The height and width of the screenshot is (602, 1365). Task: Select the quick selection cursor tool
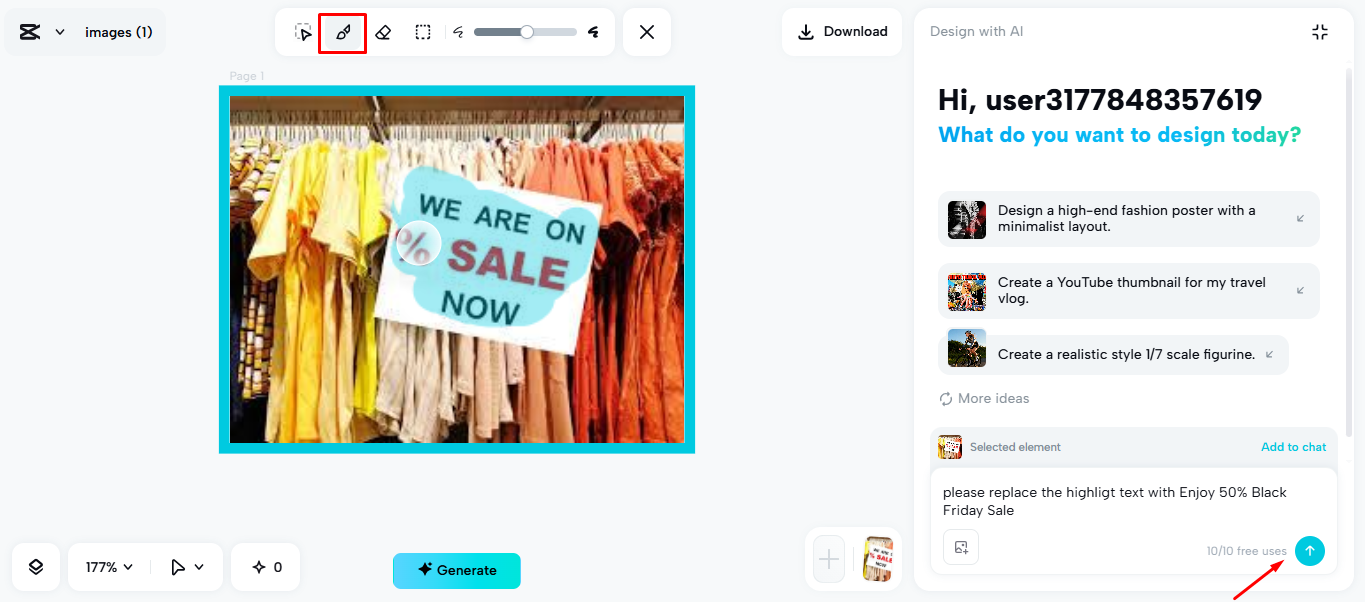(304, 32)
